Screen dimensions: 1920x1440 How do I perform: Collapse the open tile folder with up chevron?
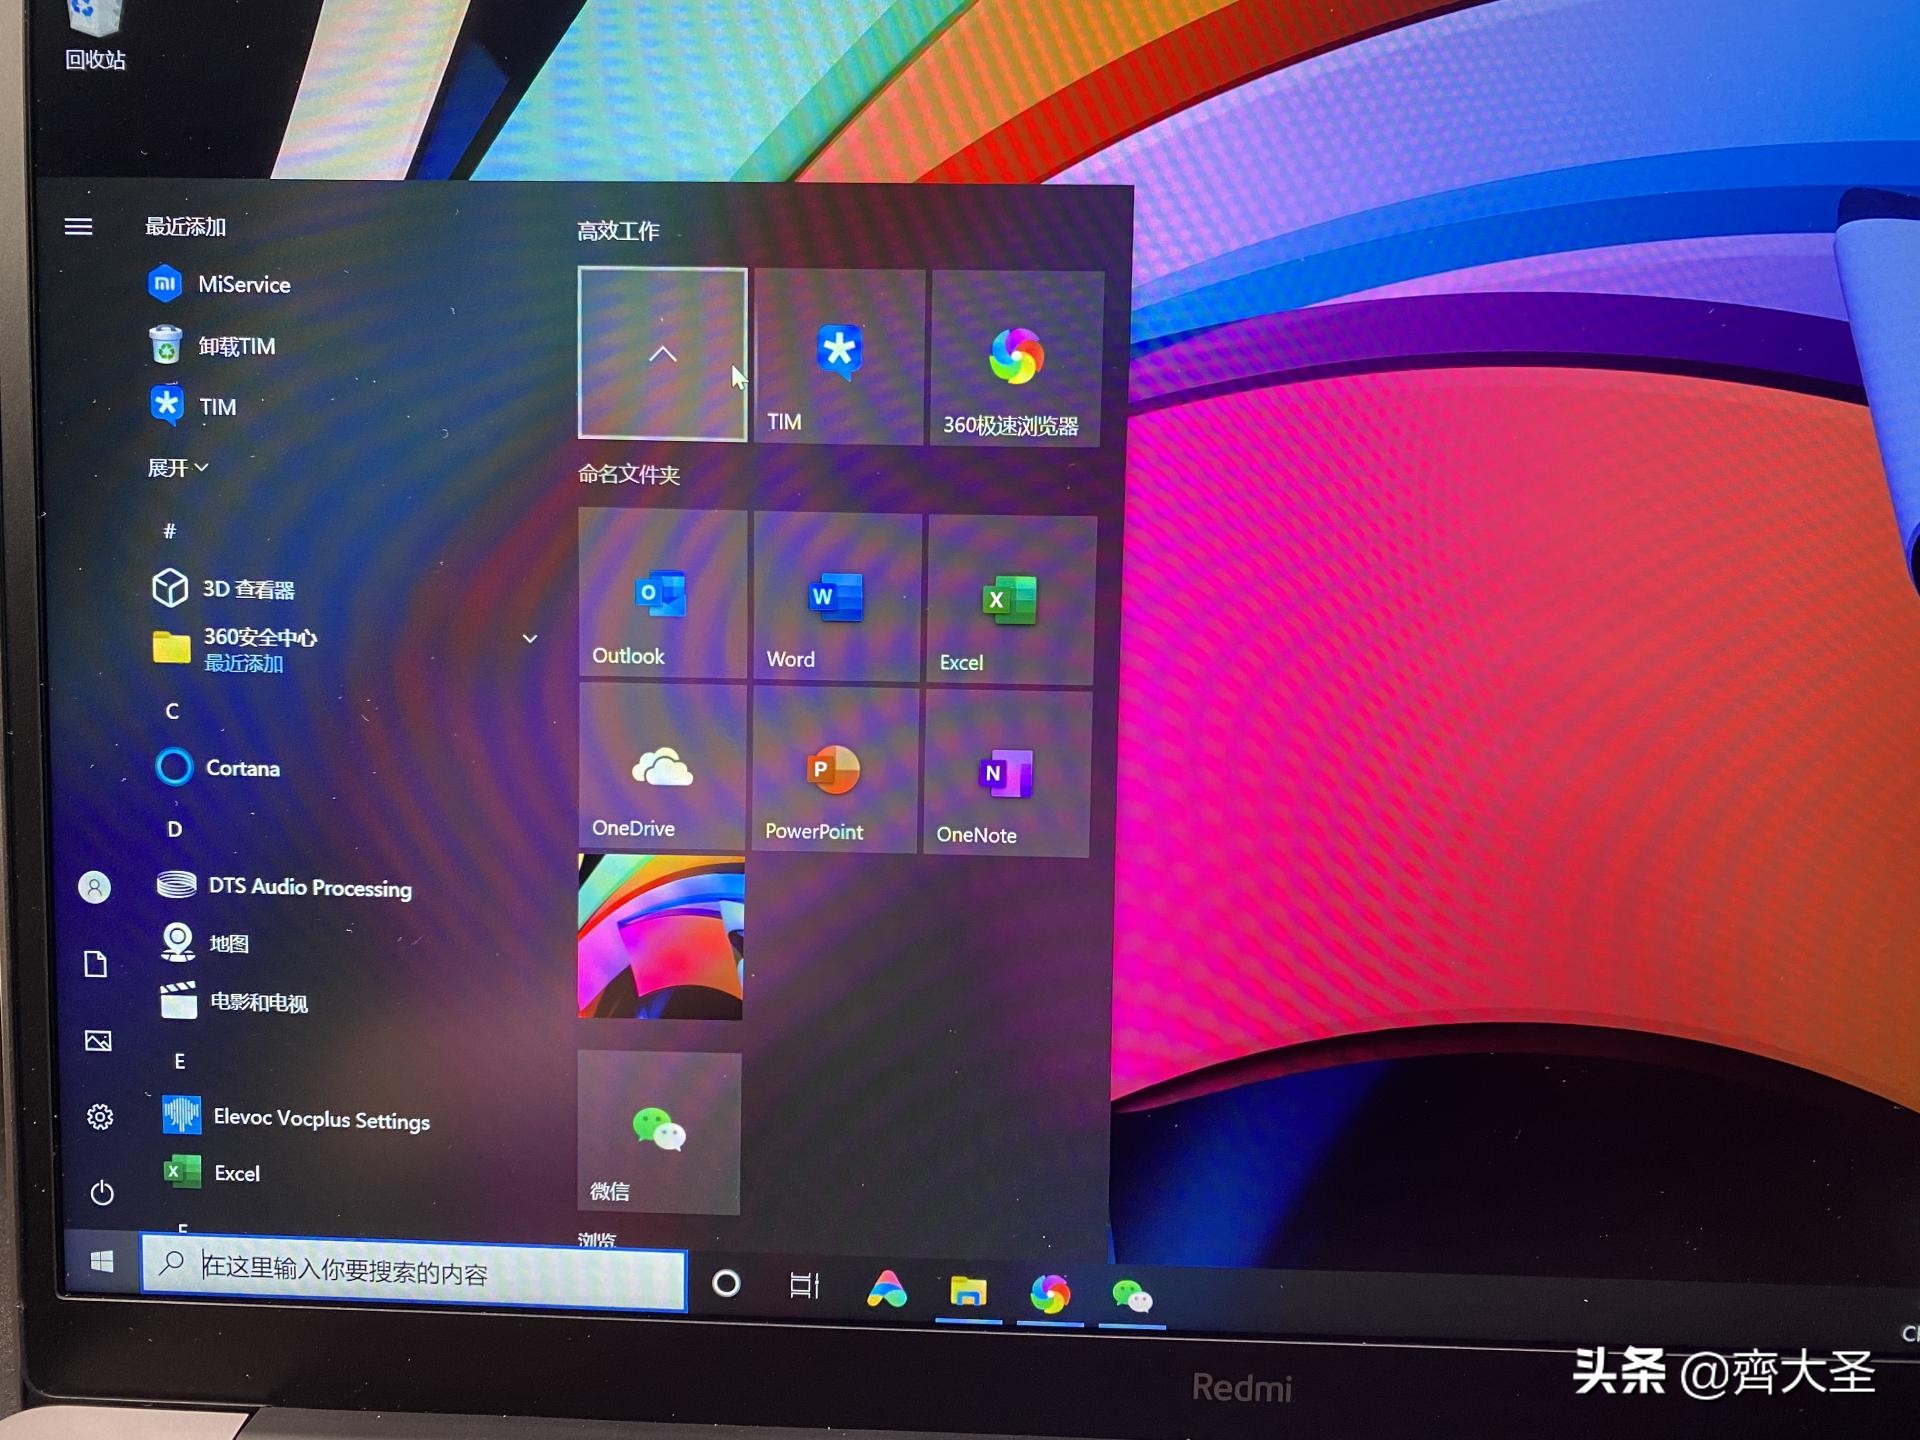[662, 354]
